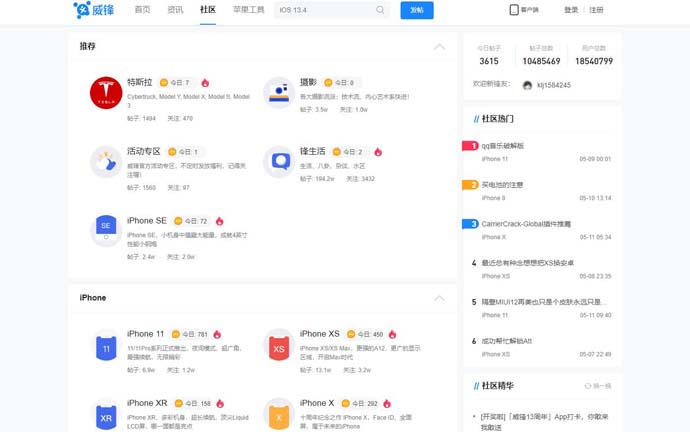This screenshot has height=432, width=690.
Task: Open the iPhone SE forum icon
Action: pyautogui.click(x=106, y=231)
